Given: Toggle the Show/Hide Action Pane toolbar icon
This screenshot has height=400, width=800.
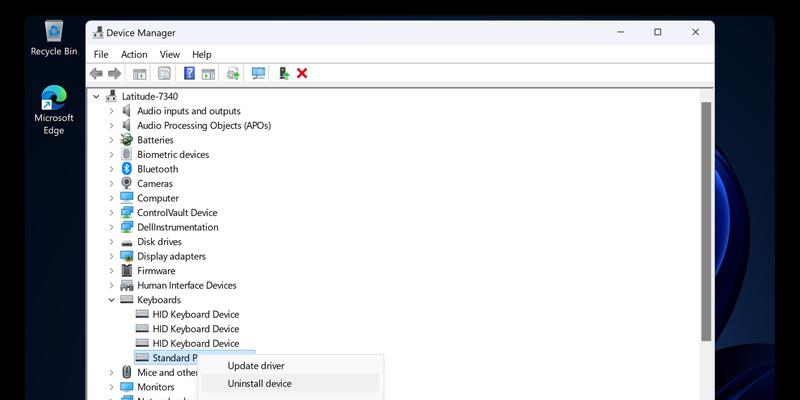Looking at the screenshot, I should [x=208, y=73].
